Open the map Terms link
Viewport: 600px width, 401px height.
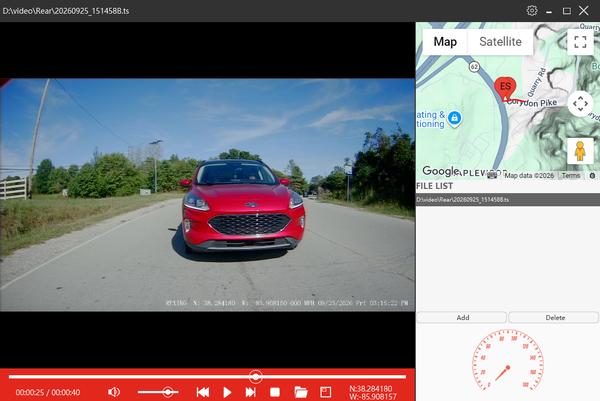[571, 175]
